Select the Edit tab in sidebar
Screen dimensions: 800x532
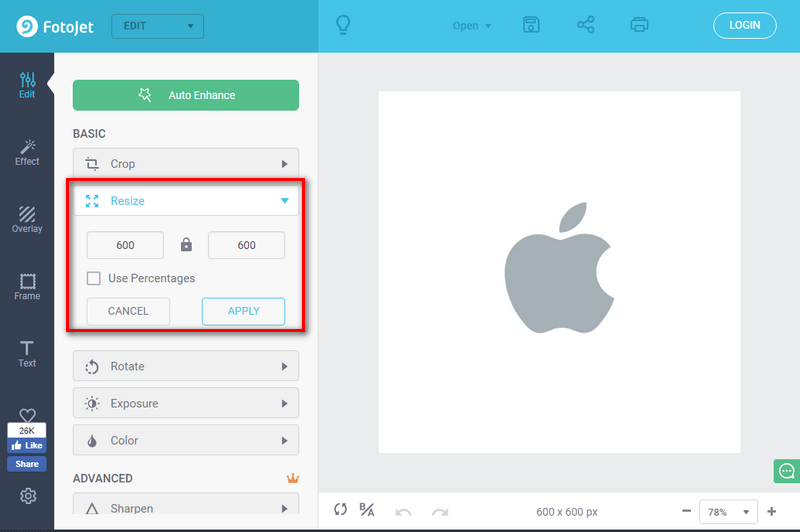27,85
